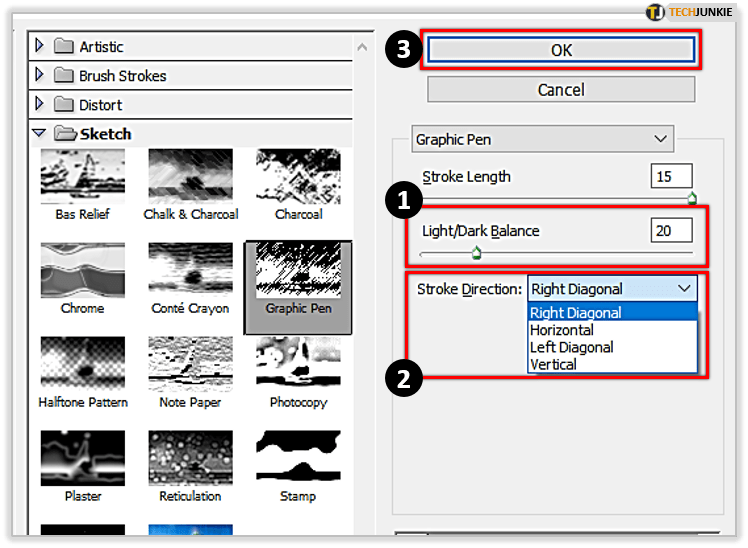Pick the Stamp filter thumbnail
748x548 pixels.
(x=298, y=457)
